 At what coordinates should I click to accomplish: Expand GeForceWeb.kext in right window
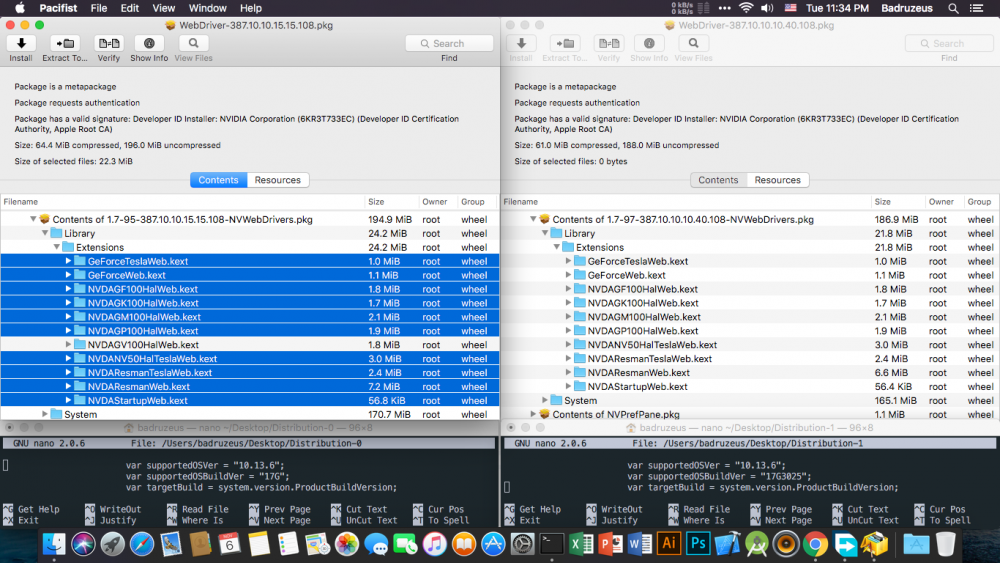point(568,275)
